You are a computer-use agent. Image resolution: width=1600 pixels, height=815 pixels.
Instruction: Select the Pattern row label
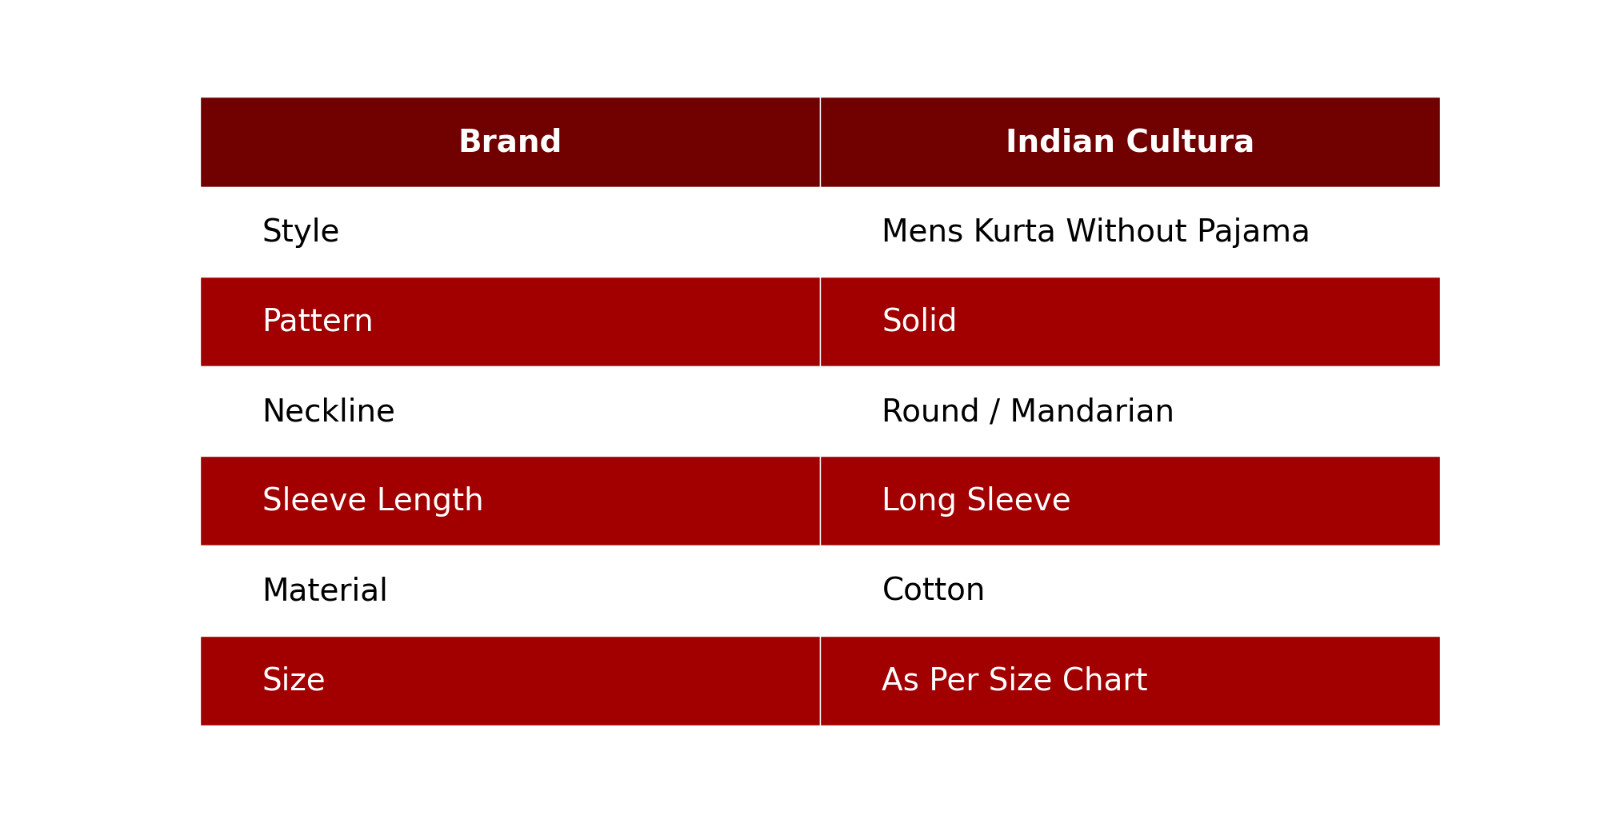317,321
